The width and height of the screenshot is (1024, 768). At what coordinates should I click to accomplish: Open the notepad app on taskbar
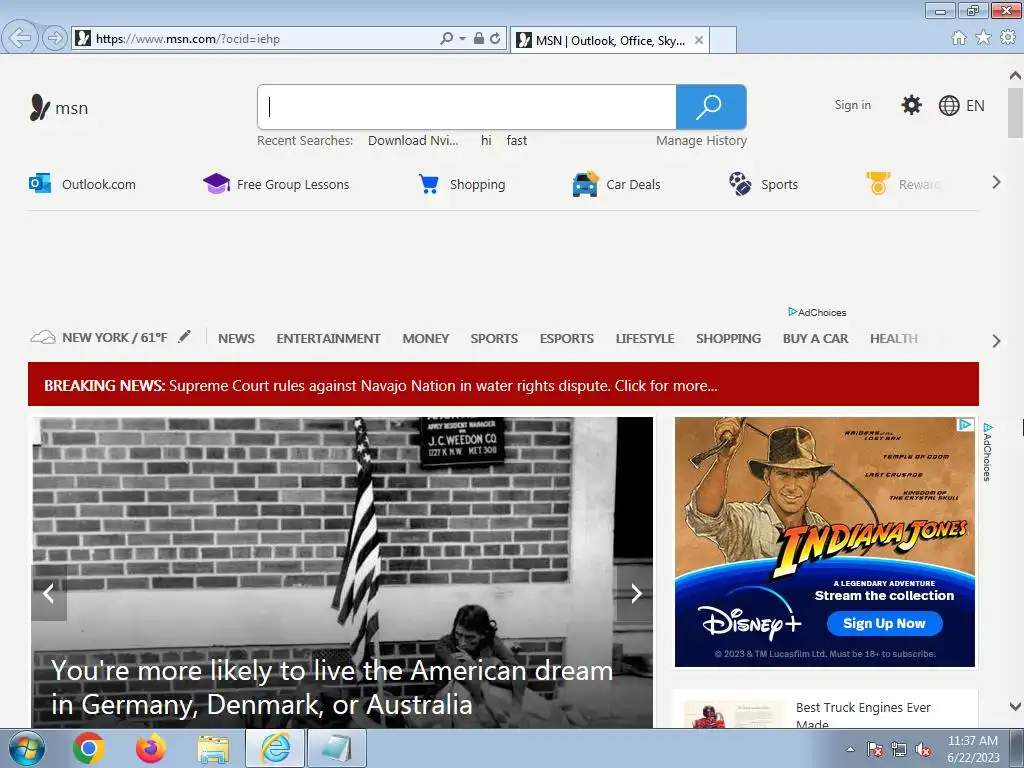click(337, 748)
